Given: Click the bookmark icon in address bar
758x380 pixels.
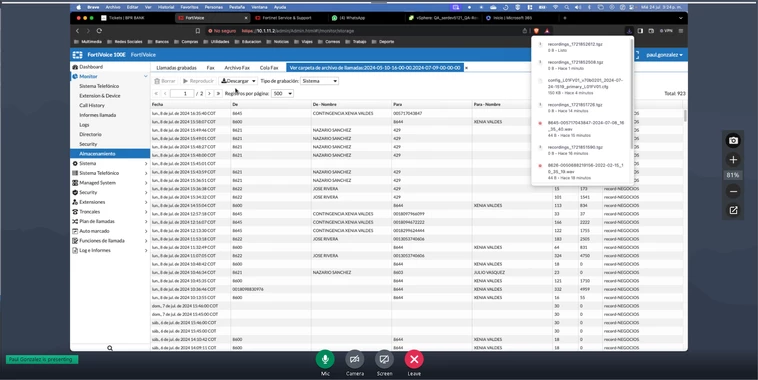Looking at the screenshot, I should (x=198, y=31).
